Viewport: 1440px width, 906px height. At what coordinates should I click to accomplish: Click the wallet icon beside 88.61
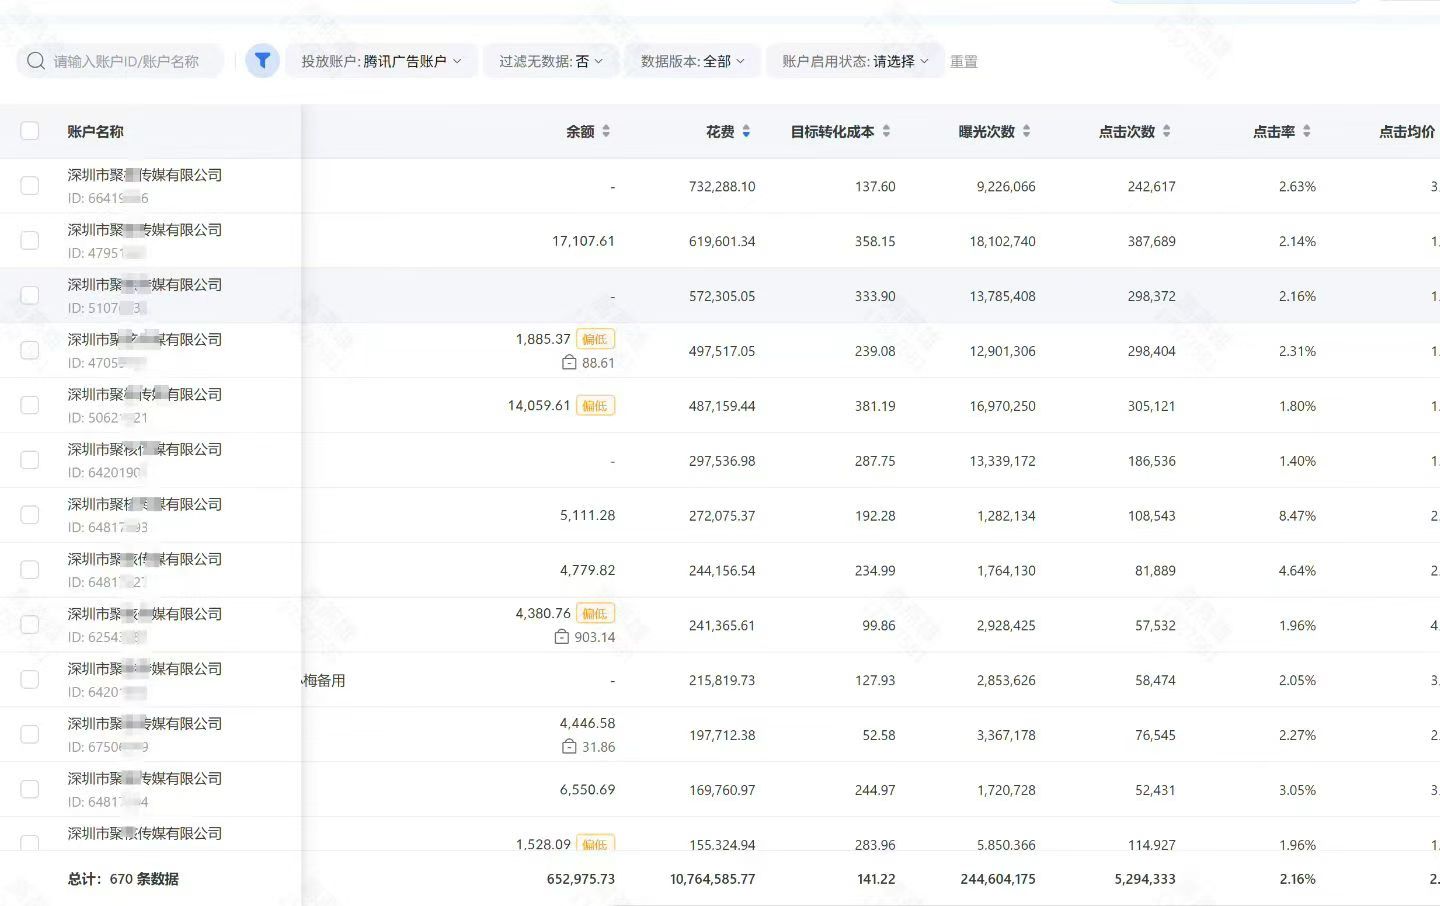569,363
